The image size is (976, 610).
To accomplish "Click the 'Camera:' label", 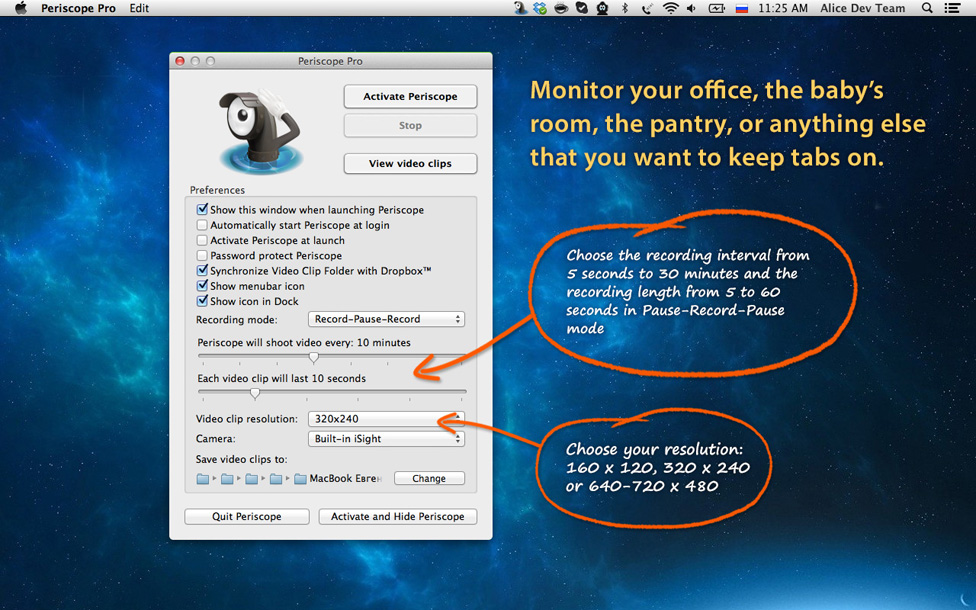I will 215,439.
